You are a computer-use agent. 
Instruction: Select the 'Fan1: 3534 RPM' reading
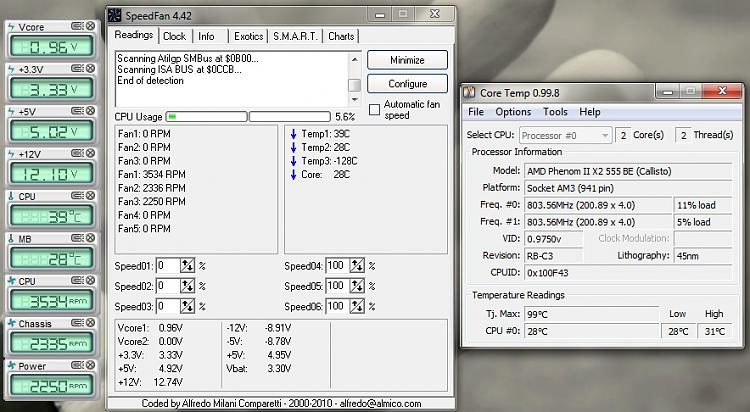[152, 175]
